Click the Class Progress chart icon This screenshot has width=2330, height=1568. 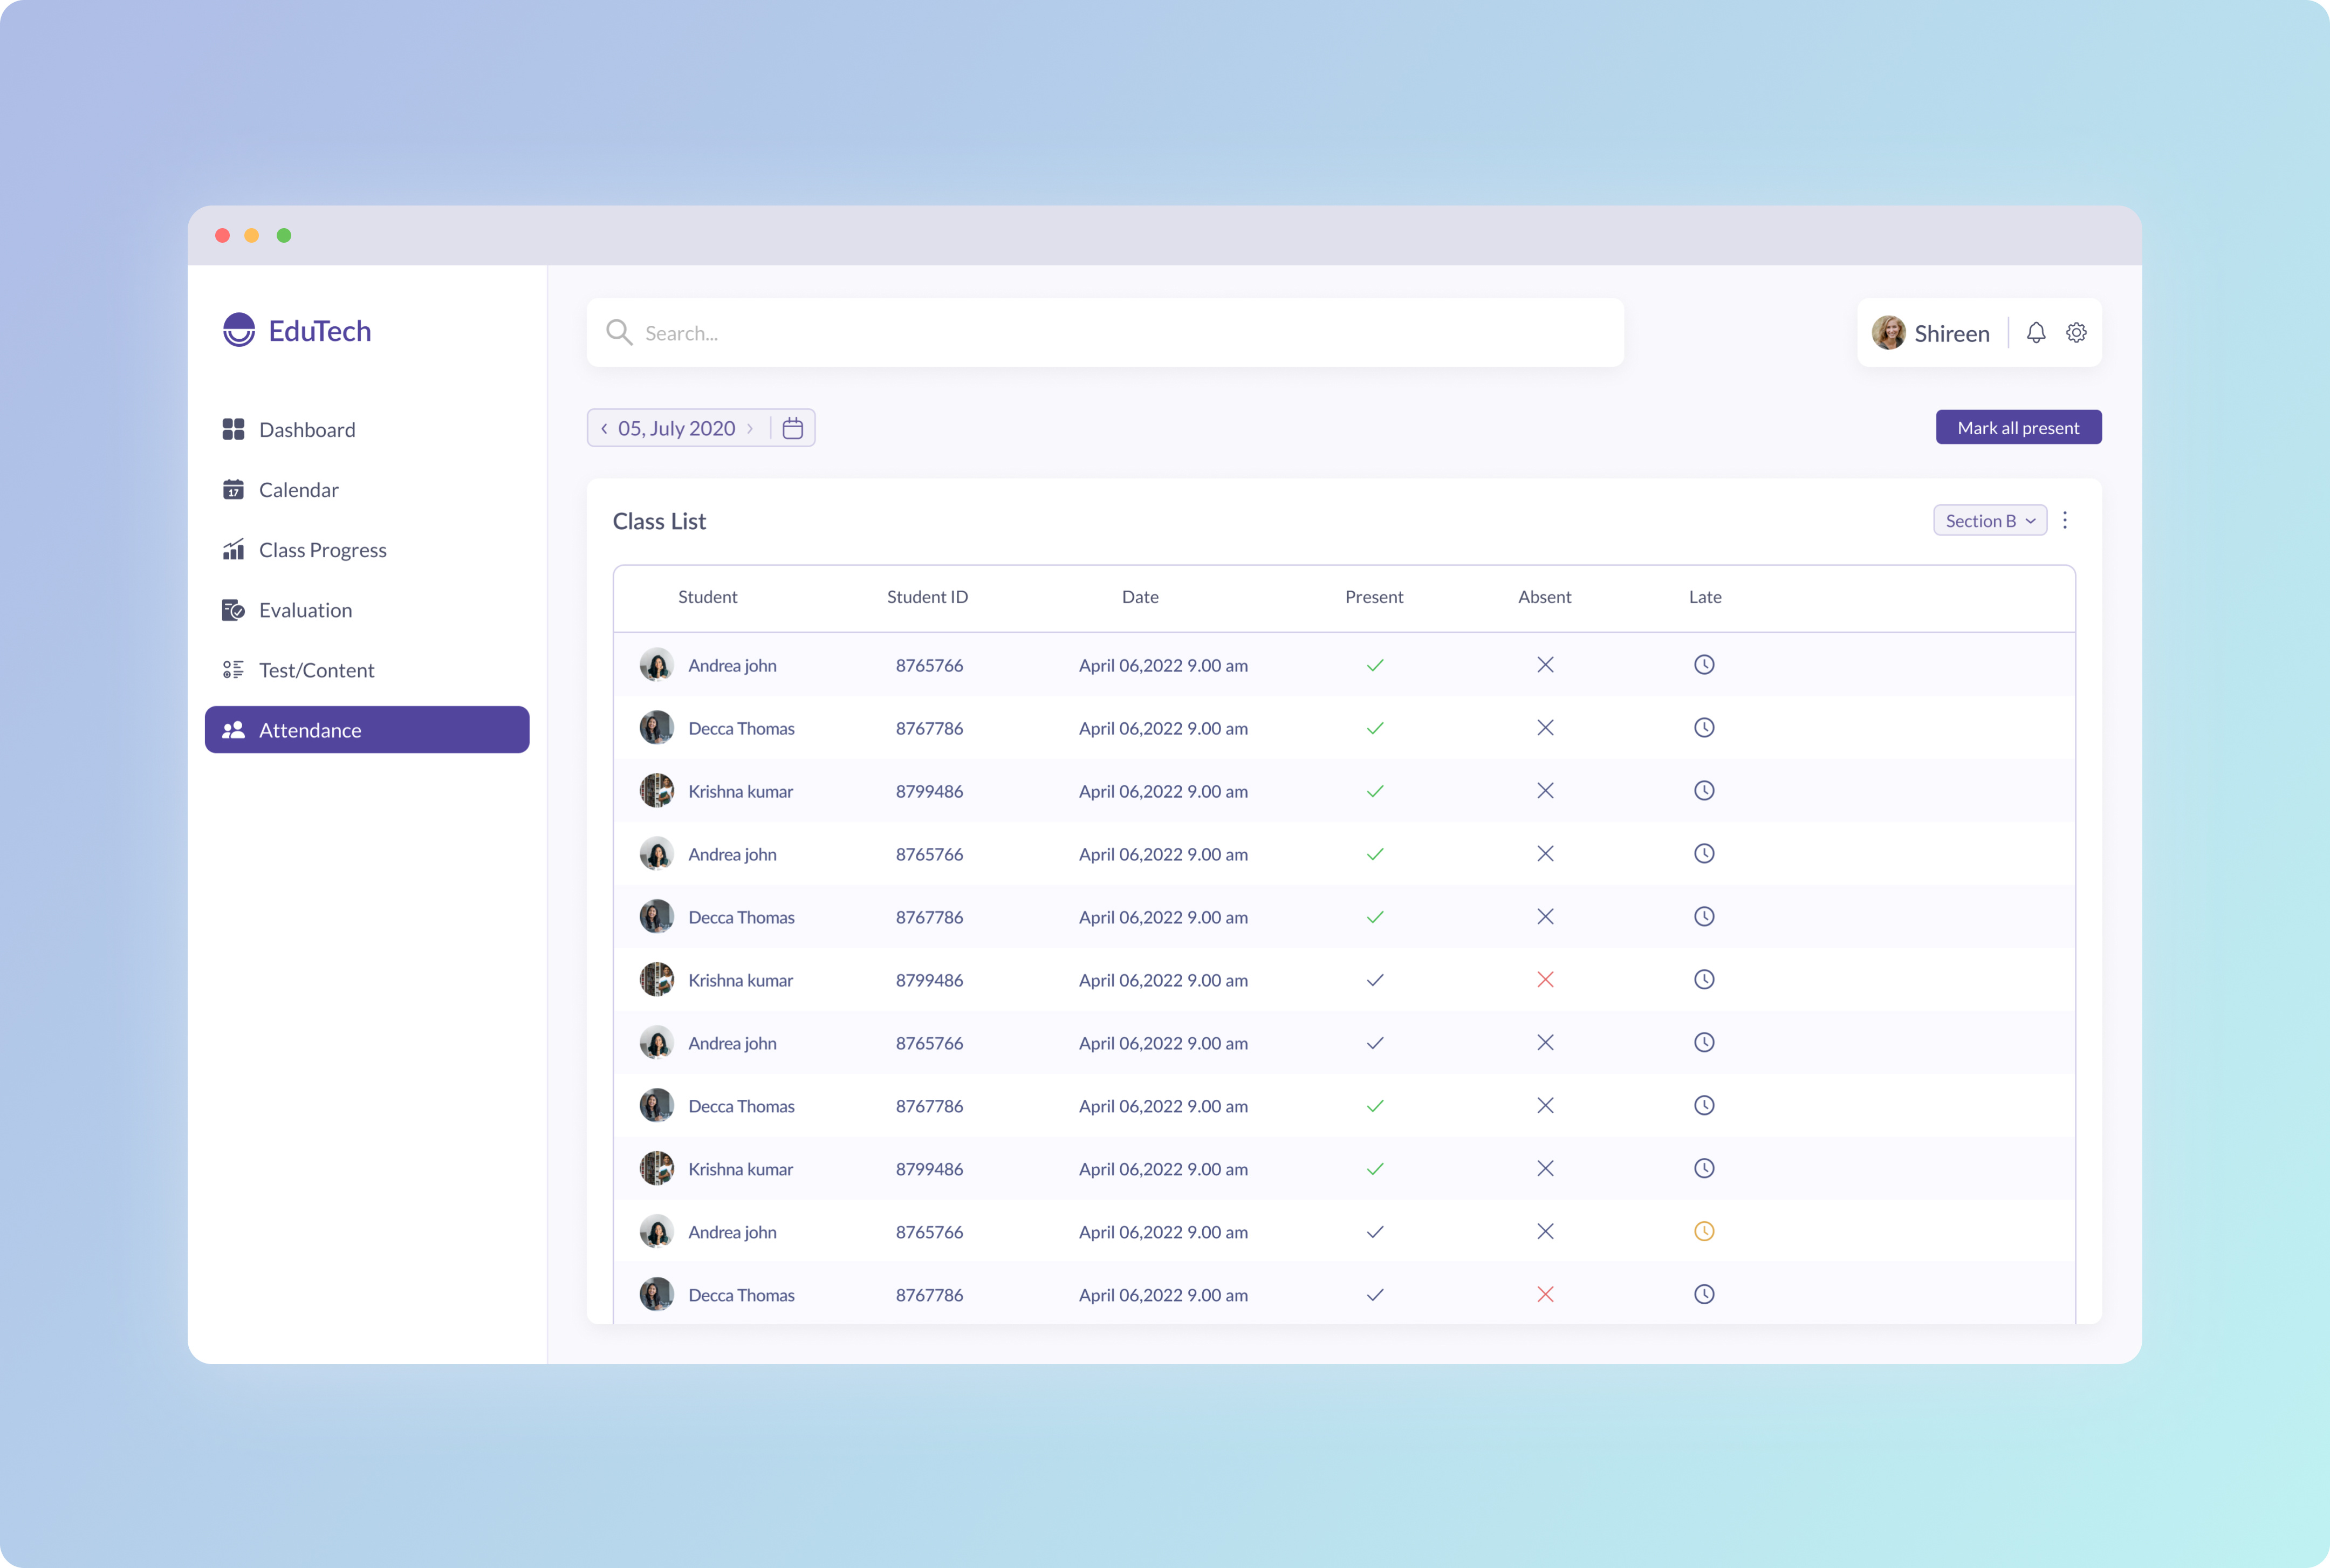click(x=234, y=549)
